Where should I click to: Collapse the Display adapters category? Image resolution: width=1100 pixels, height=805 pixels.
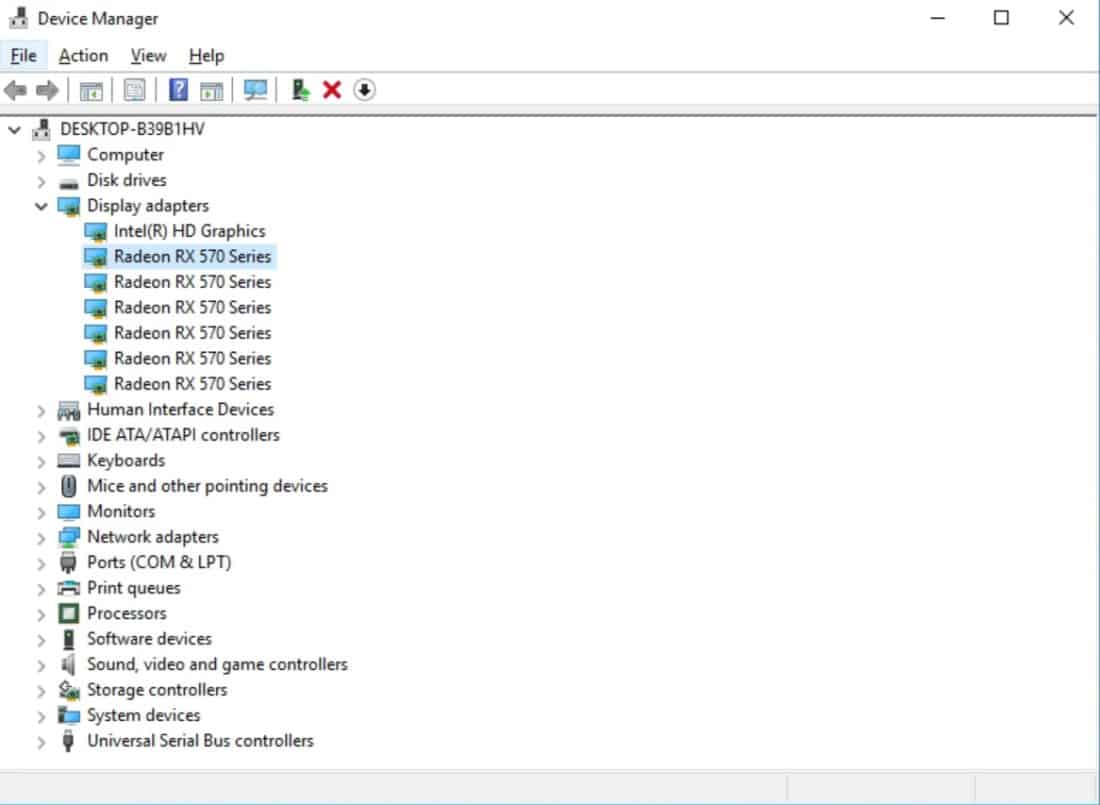pyautogui.click(x=41, y=206)
